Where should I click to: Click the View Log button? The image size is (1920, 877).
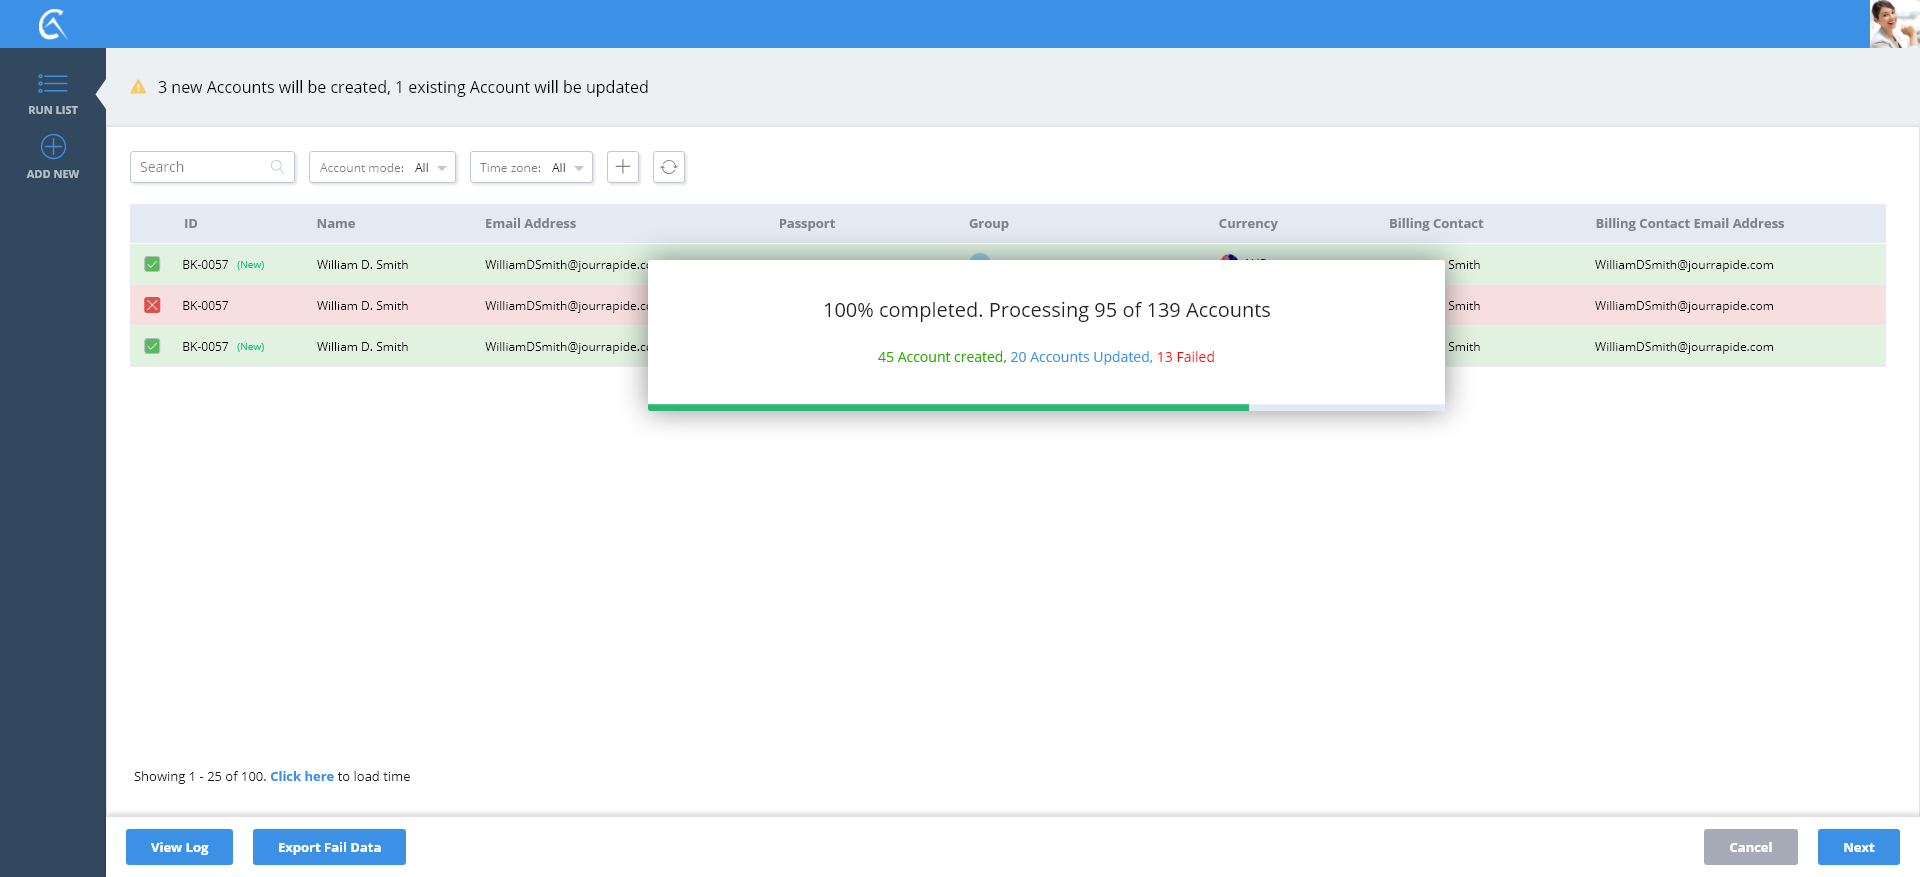point(179,847)
